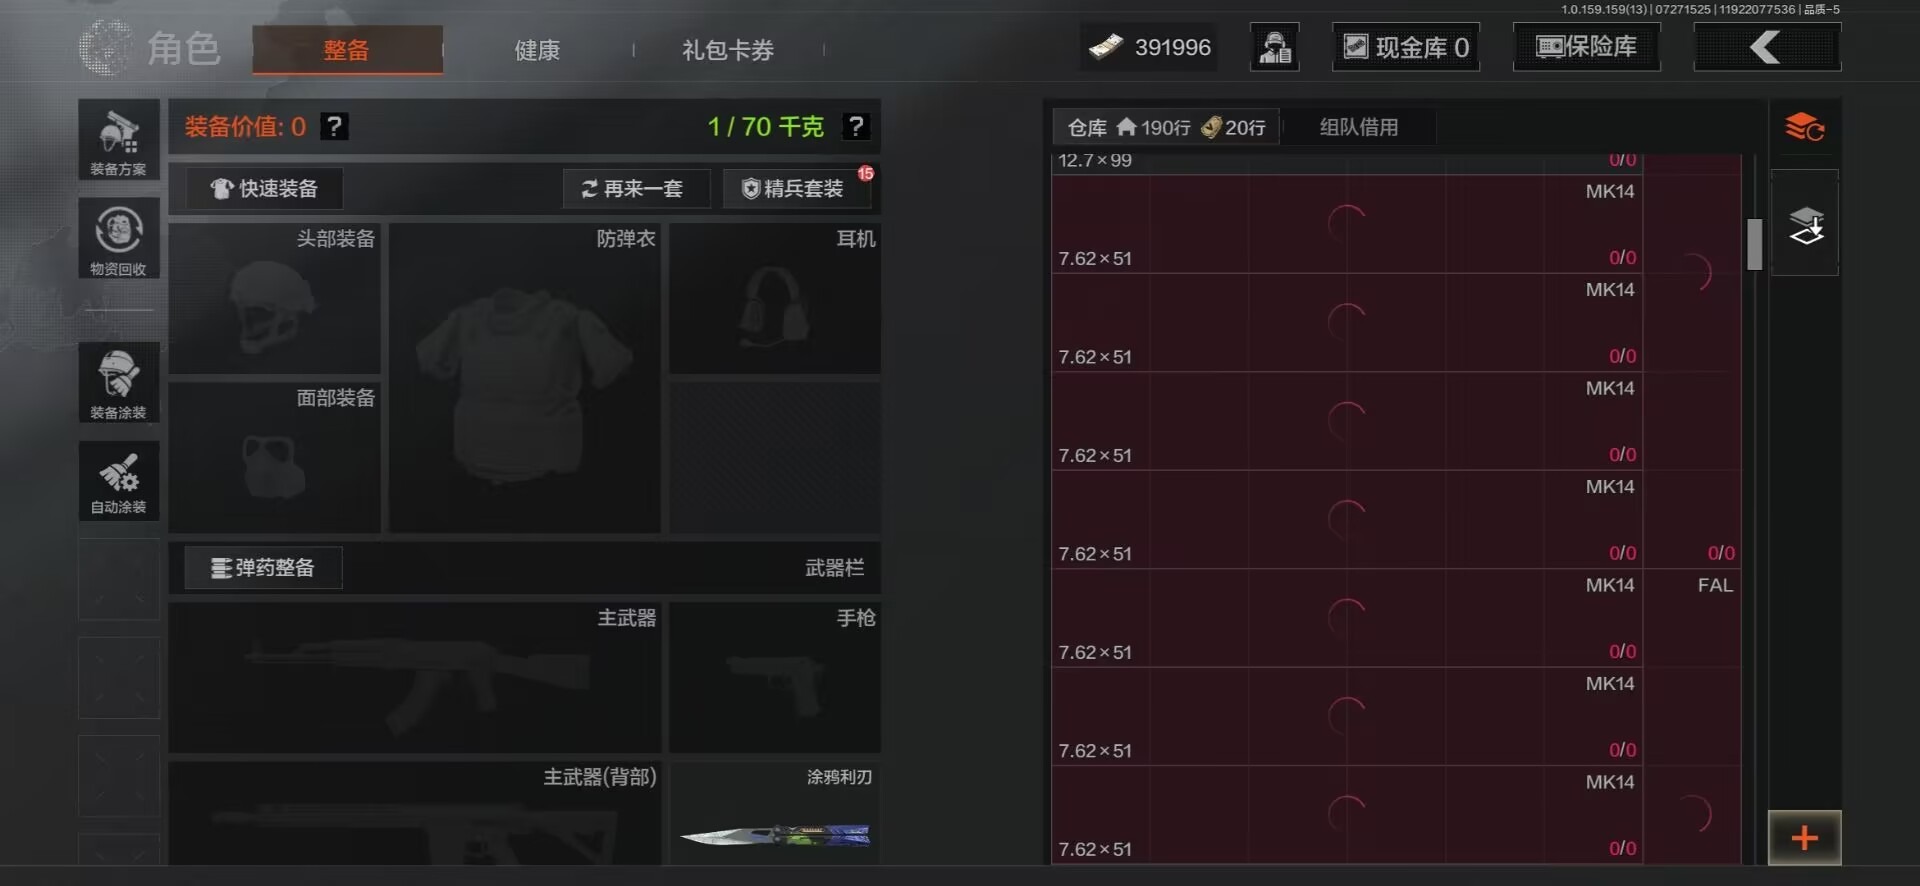
Task: Open the 装备涂装 equipment skin icon
Action: 119,382
